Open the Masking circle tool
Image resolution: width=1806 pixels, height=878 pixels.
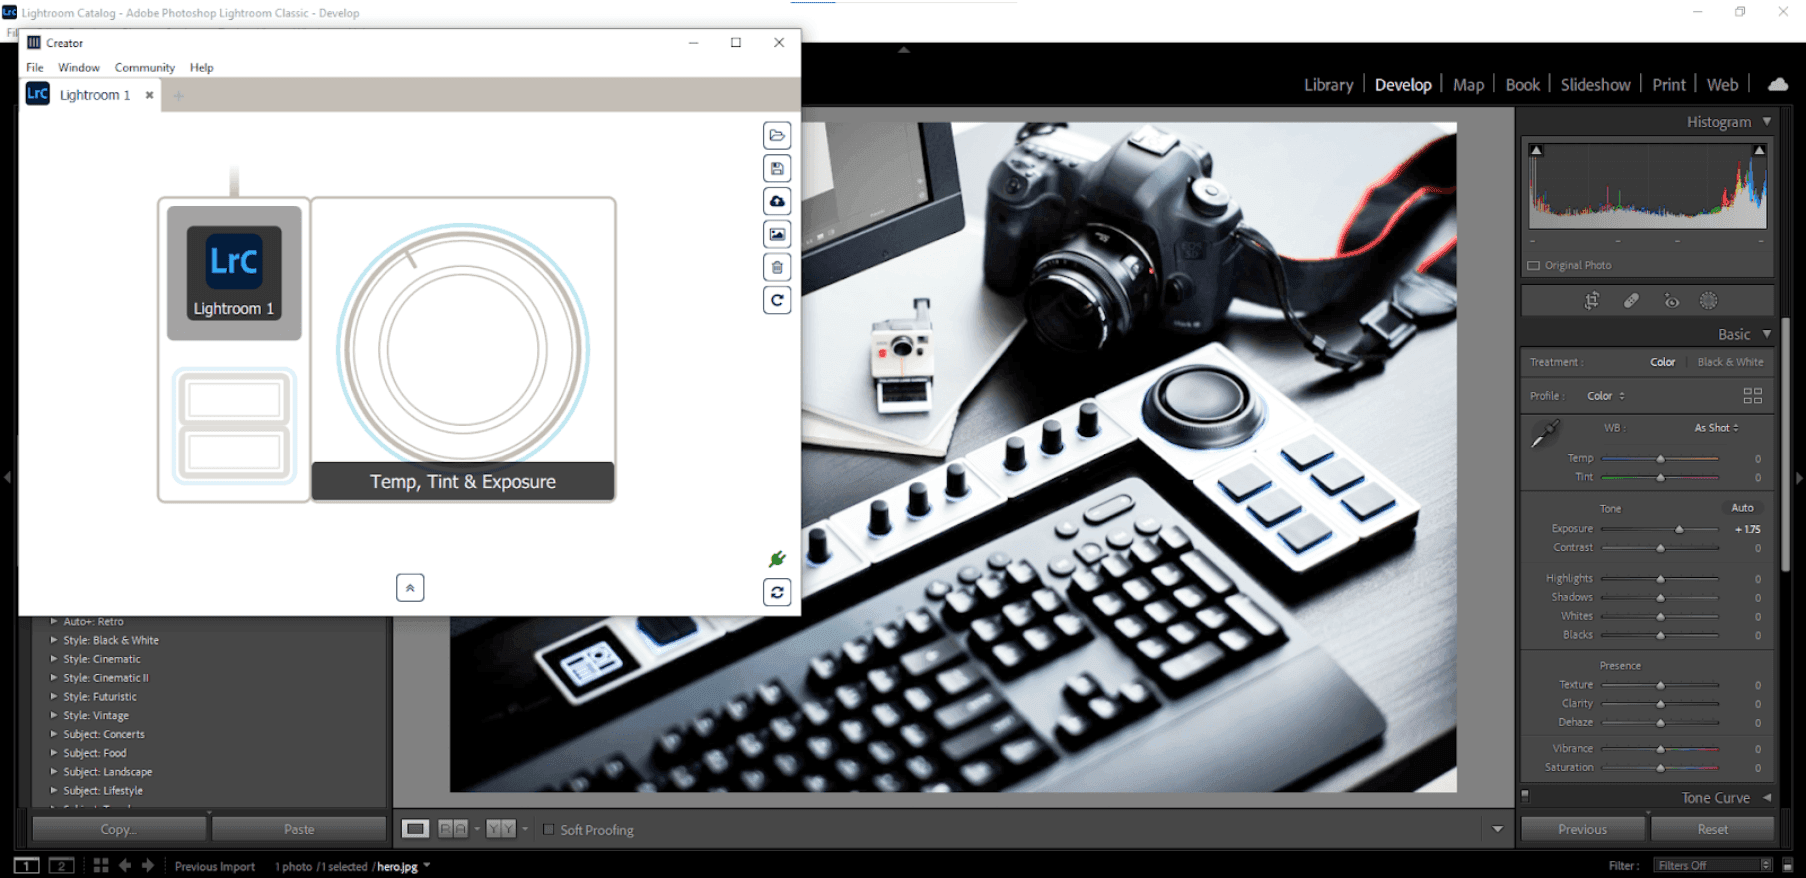1708,300
